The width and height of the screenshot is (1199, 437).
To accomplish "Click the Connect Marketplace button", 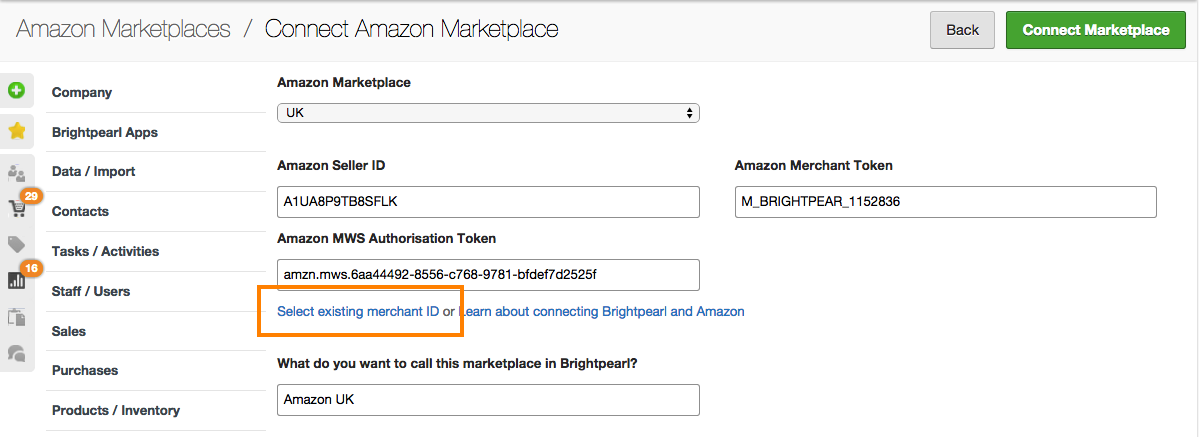I will coord(1096,30).
